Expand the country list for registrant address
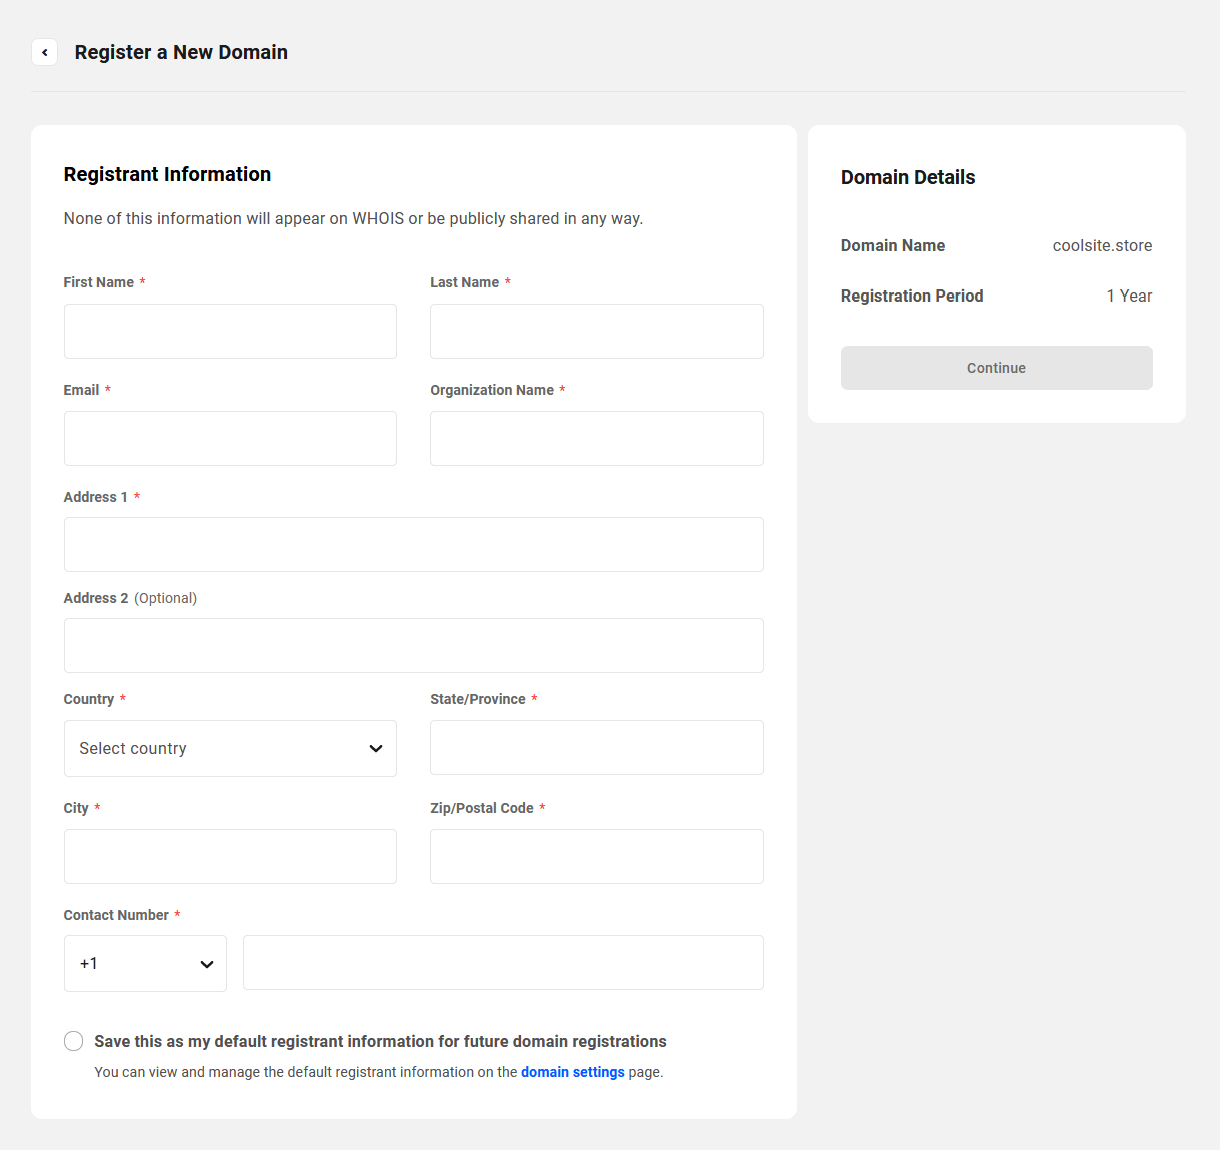Image resolution: width=1220 pixels, height=1150 pixels. tap(230, 748)
